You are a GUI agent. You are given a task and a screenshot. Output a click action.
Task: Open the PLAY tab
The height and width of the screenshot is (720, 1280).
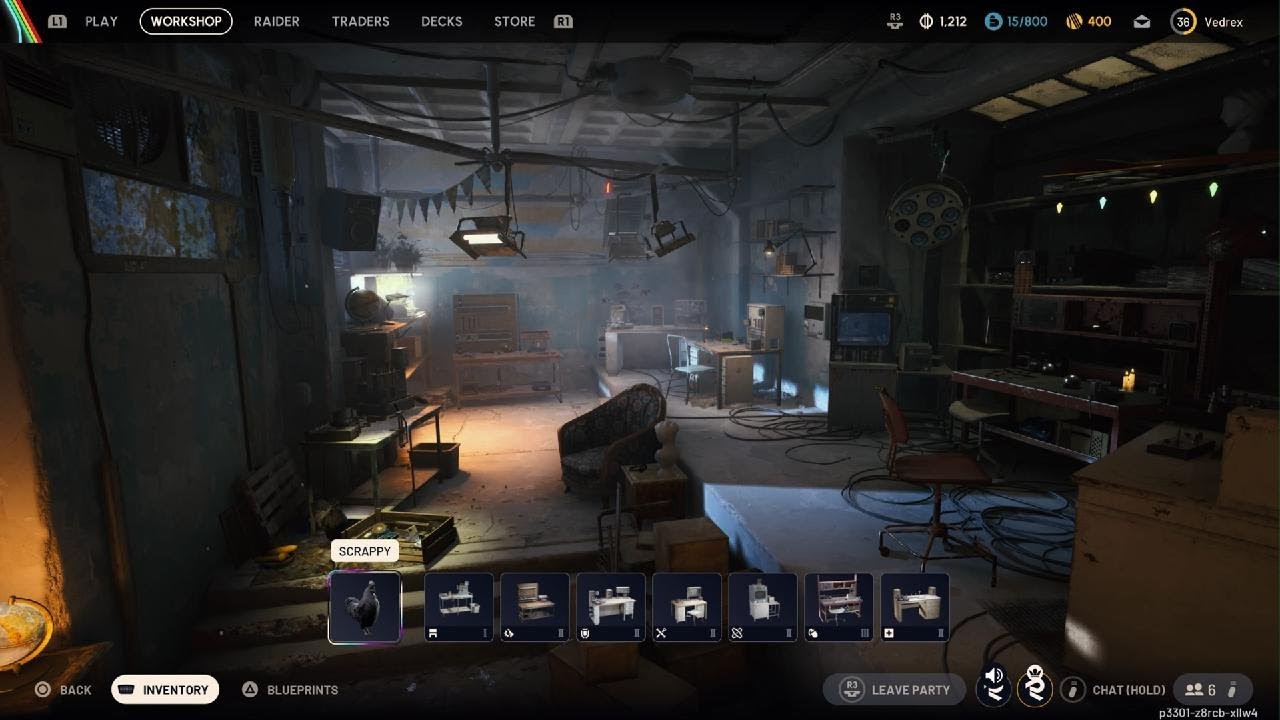(101, 21)
